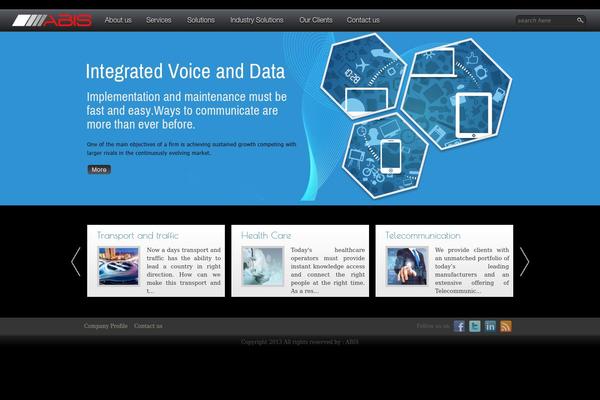Open the Facebook social icon
This screenshot has height=400, width=600.
click(459, 326)
